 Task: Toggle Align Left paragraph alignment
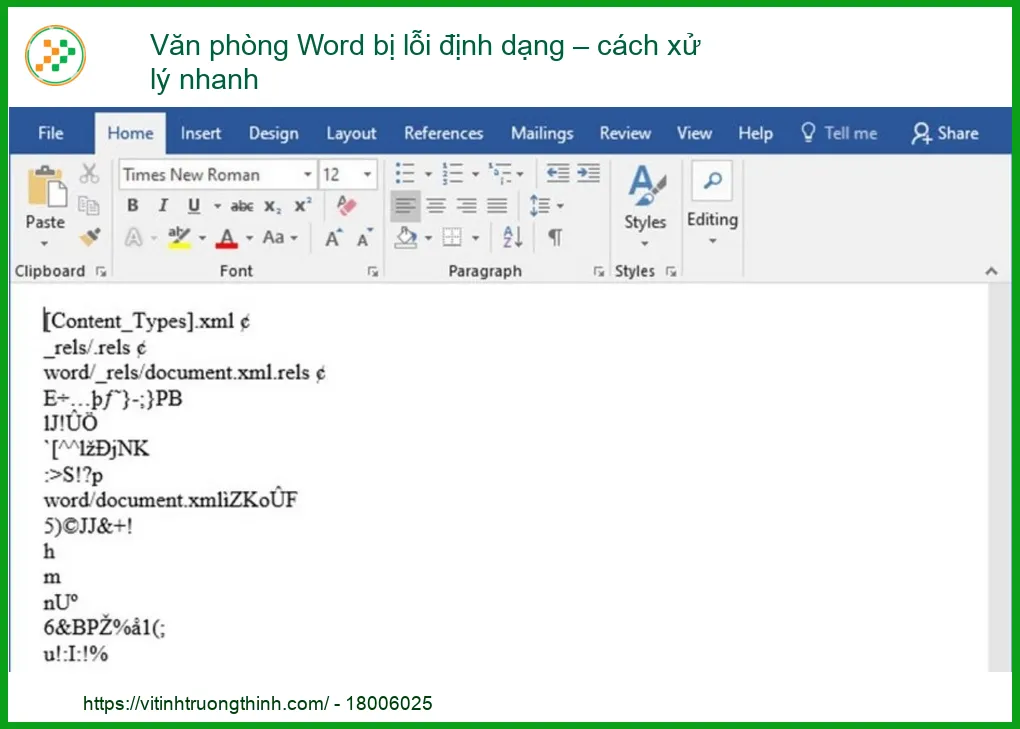click(405, 206)
